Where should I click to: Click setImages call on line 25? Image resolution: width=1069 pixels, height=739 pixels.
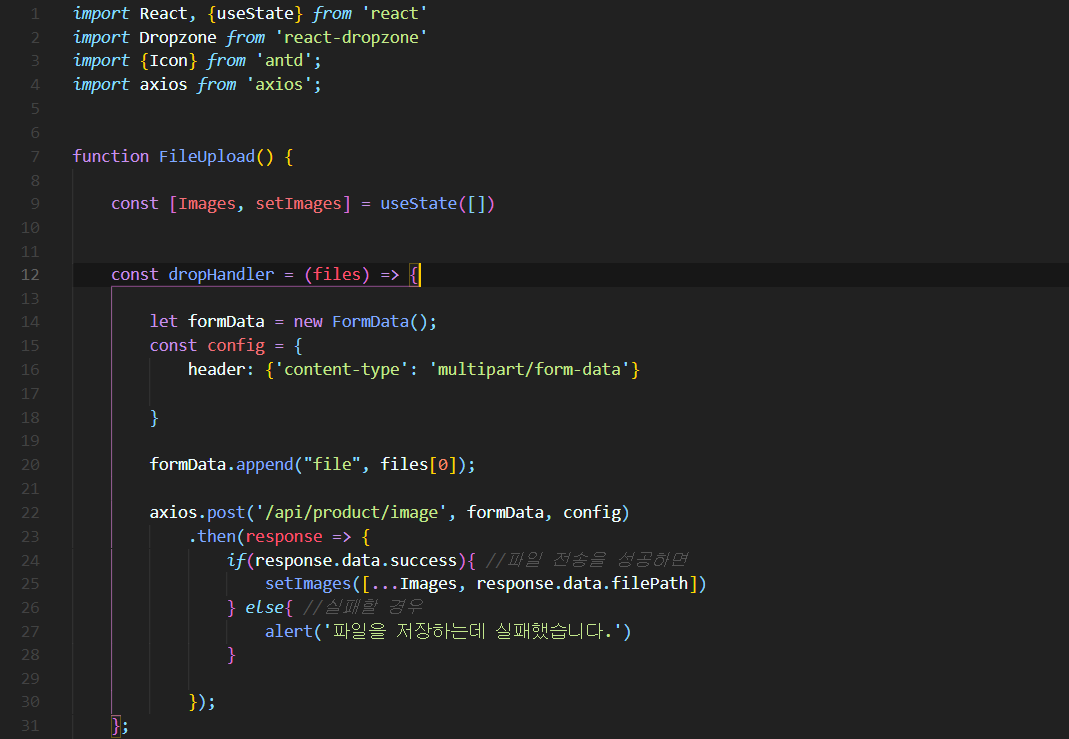click(x=307, y=584)
